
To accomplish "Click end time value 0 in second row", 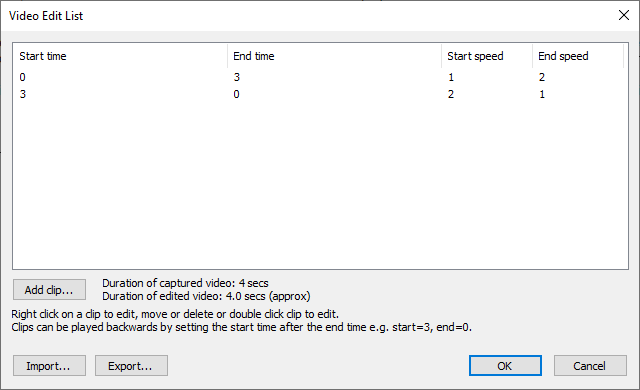I will click(x=236, y=94).
